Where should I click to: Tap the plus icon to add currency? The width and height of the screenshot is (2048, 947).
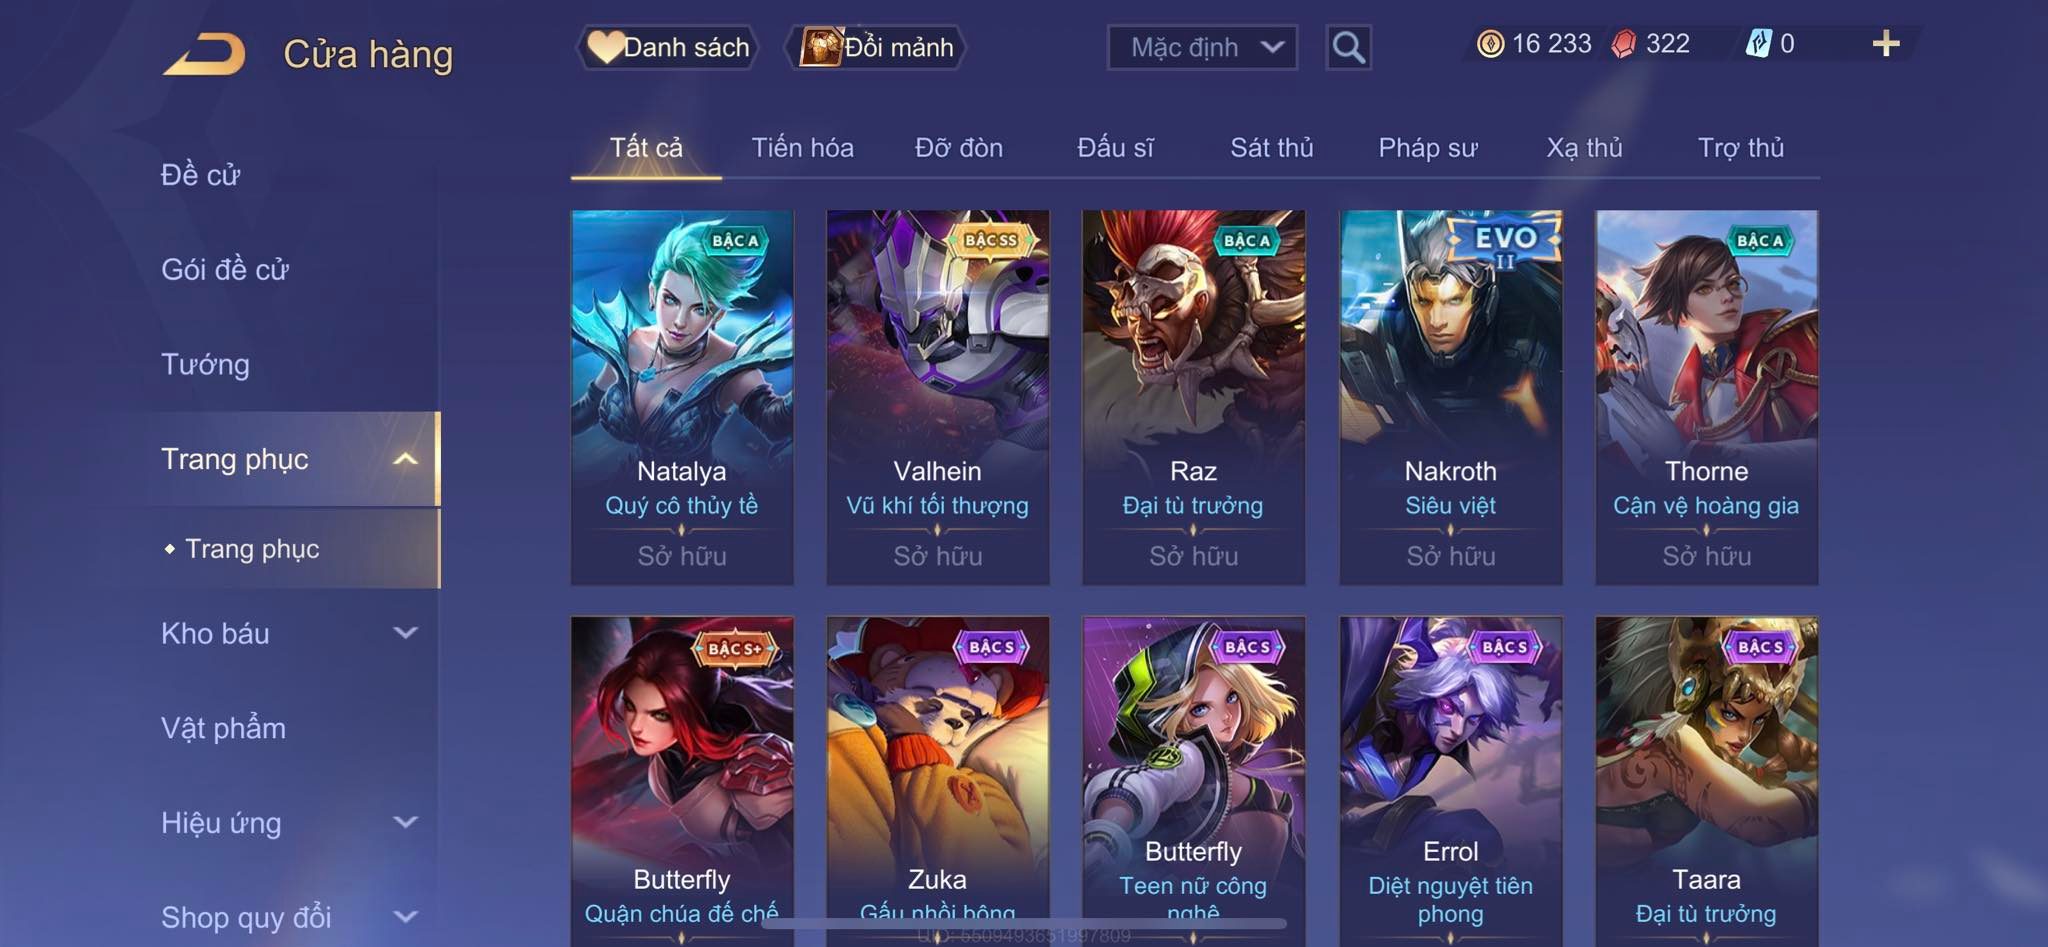(1886, 43)
